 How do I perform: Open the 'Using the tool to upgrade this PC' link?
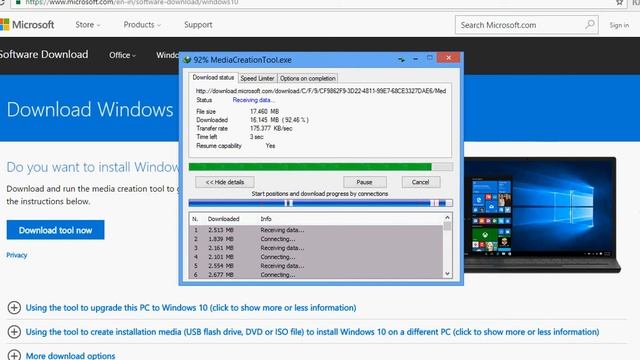click(x=191, y=307)
